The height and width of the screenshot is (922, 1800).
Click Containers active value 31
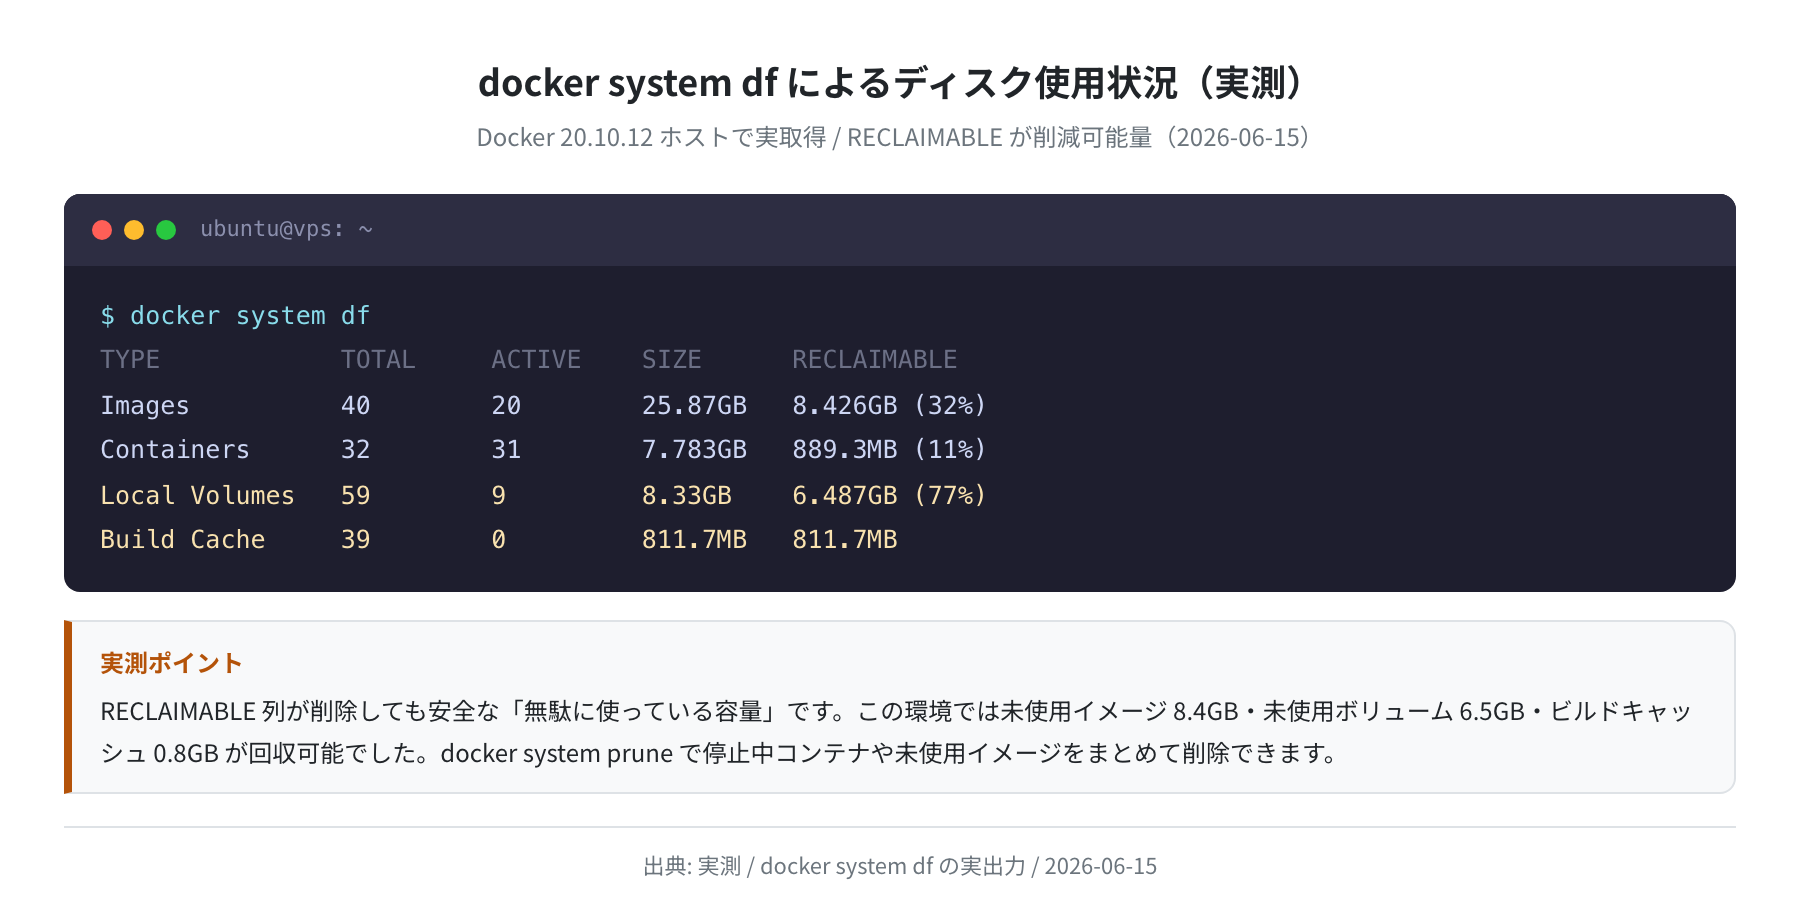click(506, 450)
